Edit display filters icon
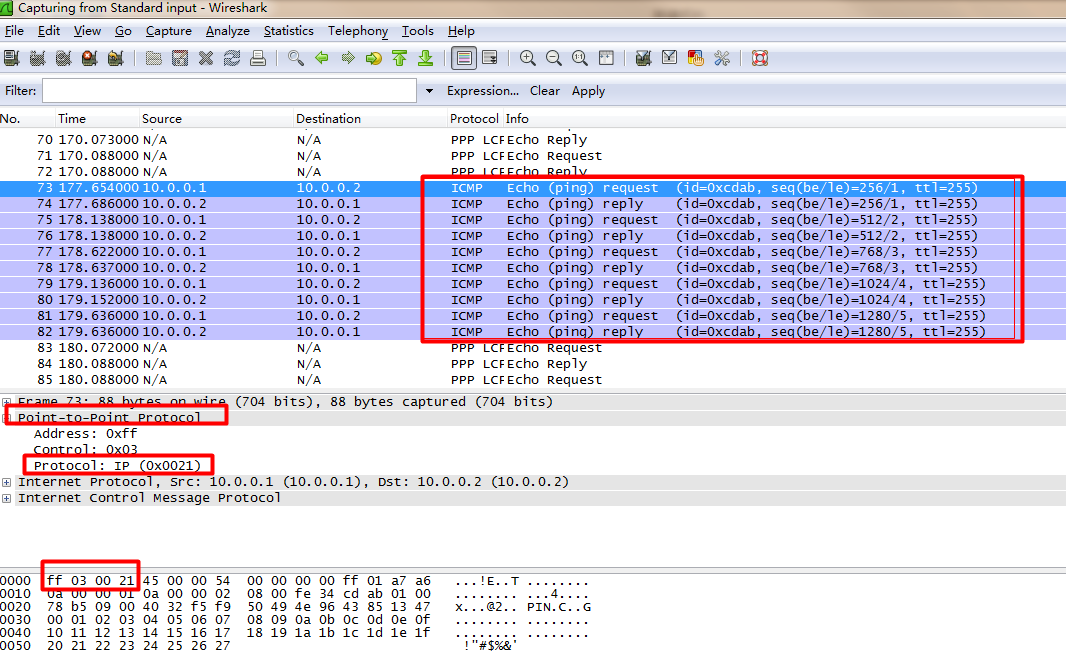 point(669,58)
